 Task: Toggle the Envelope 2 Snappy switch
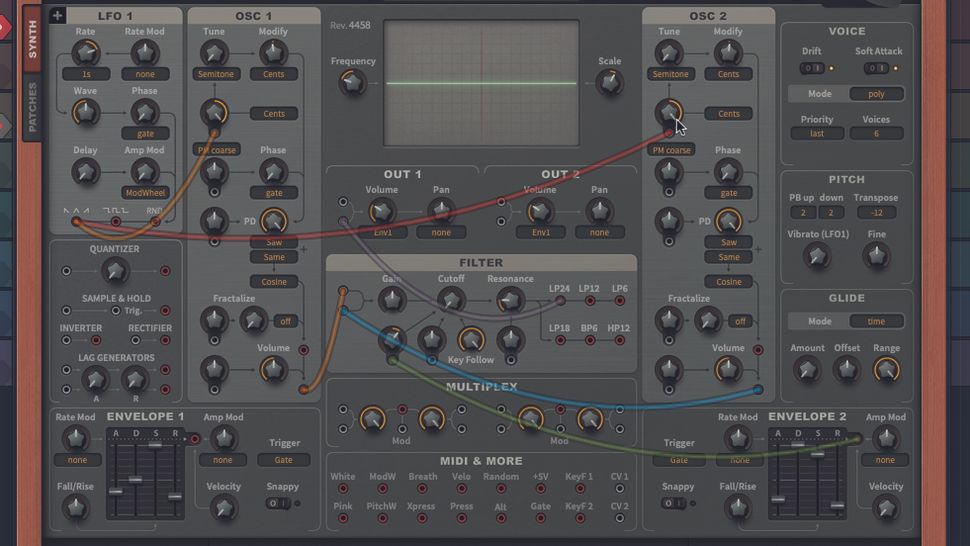(x=672, y=503)
